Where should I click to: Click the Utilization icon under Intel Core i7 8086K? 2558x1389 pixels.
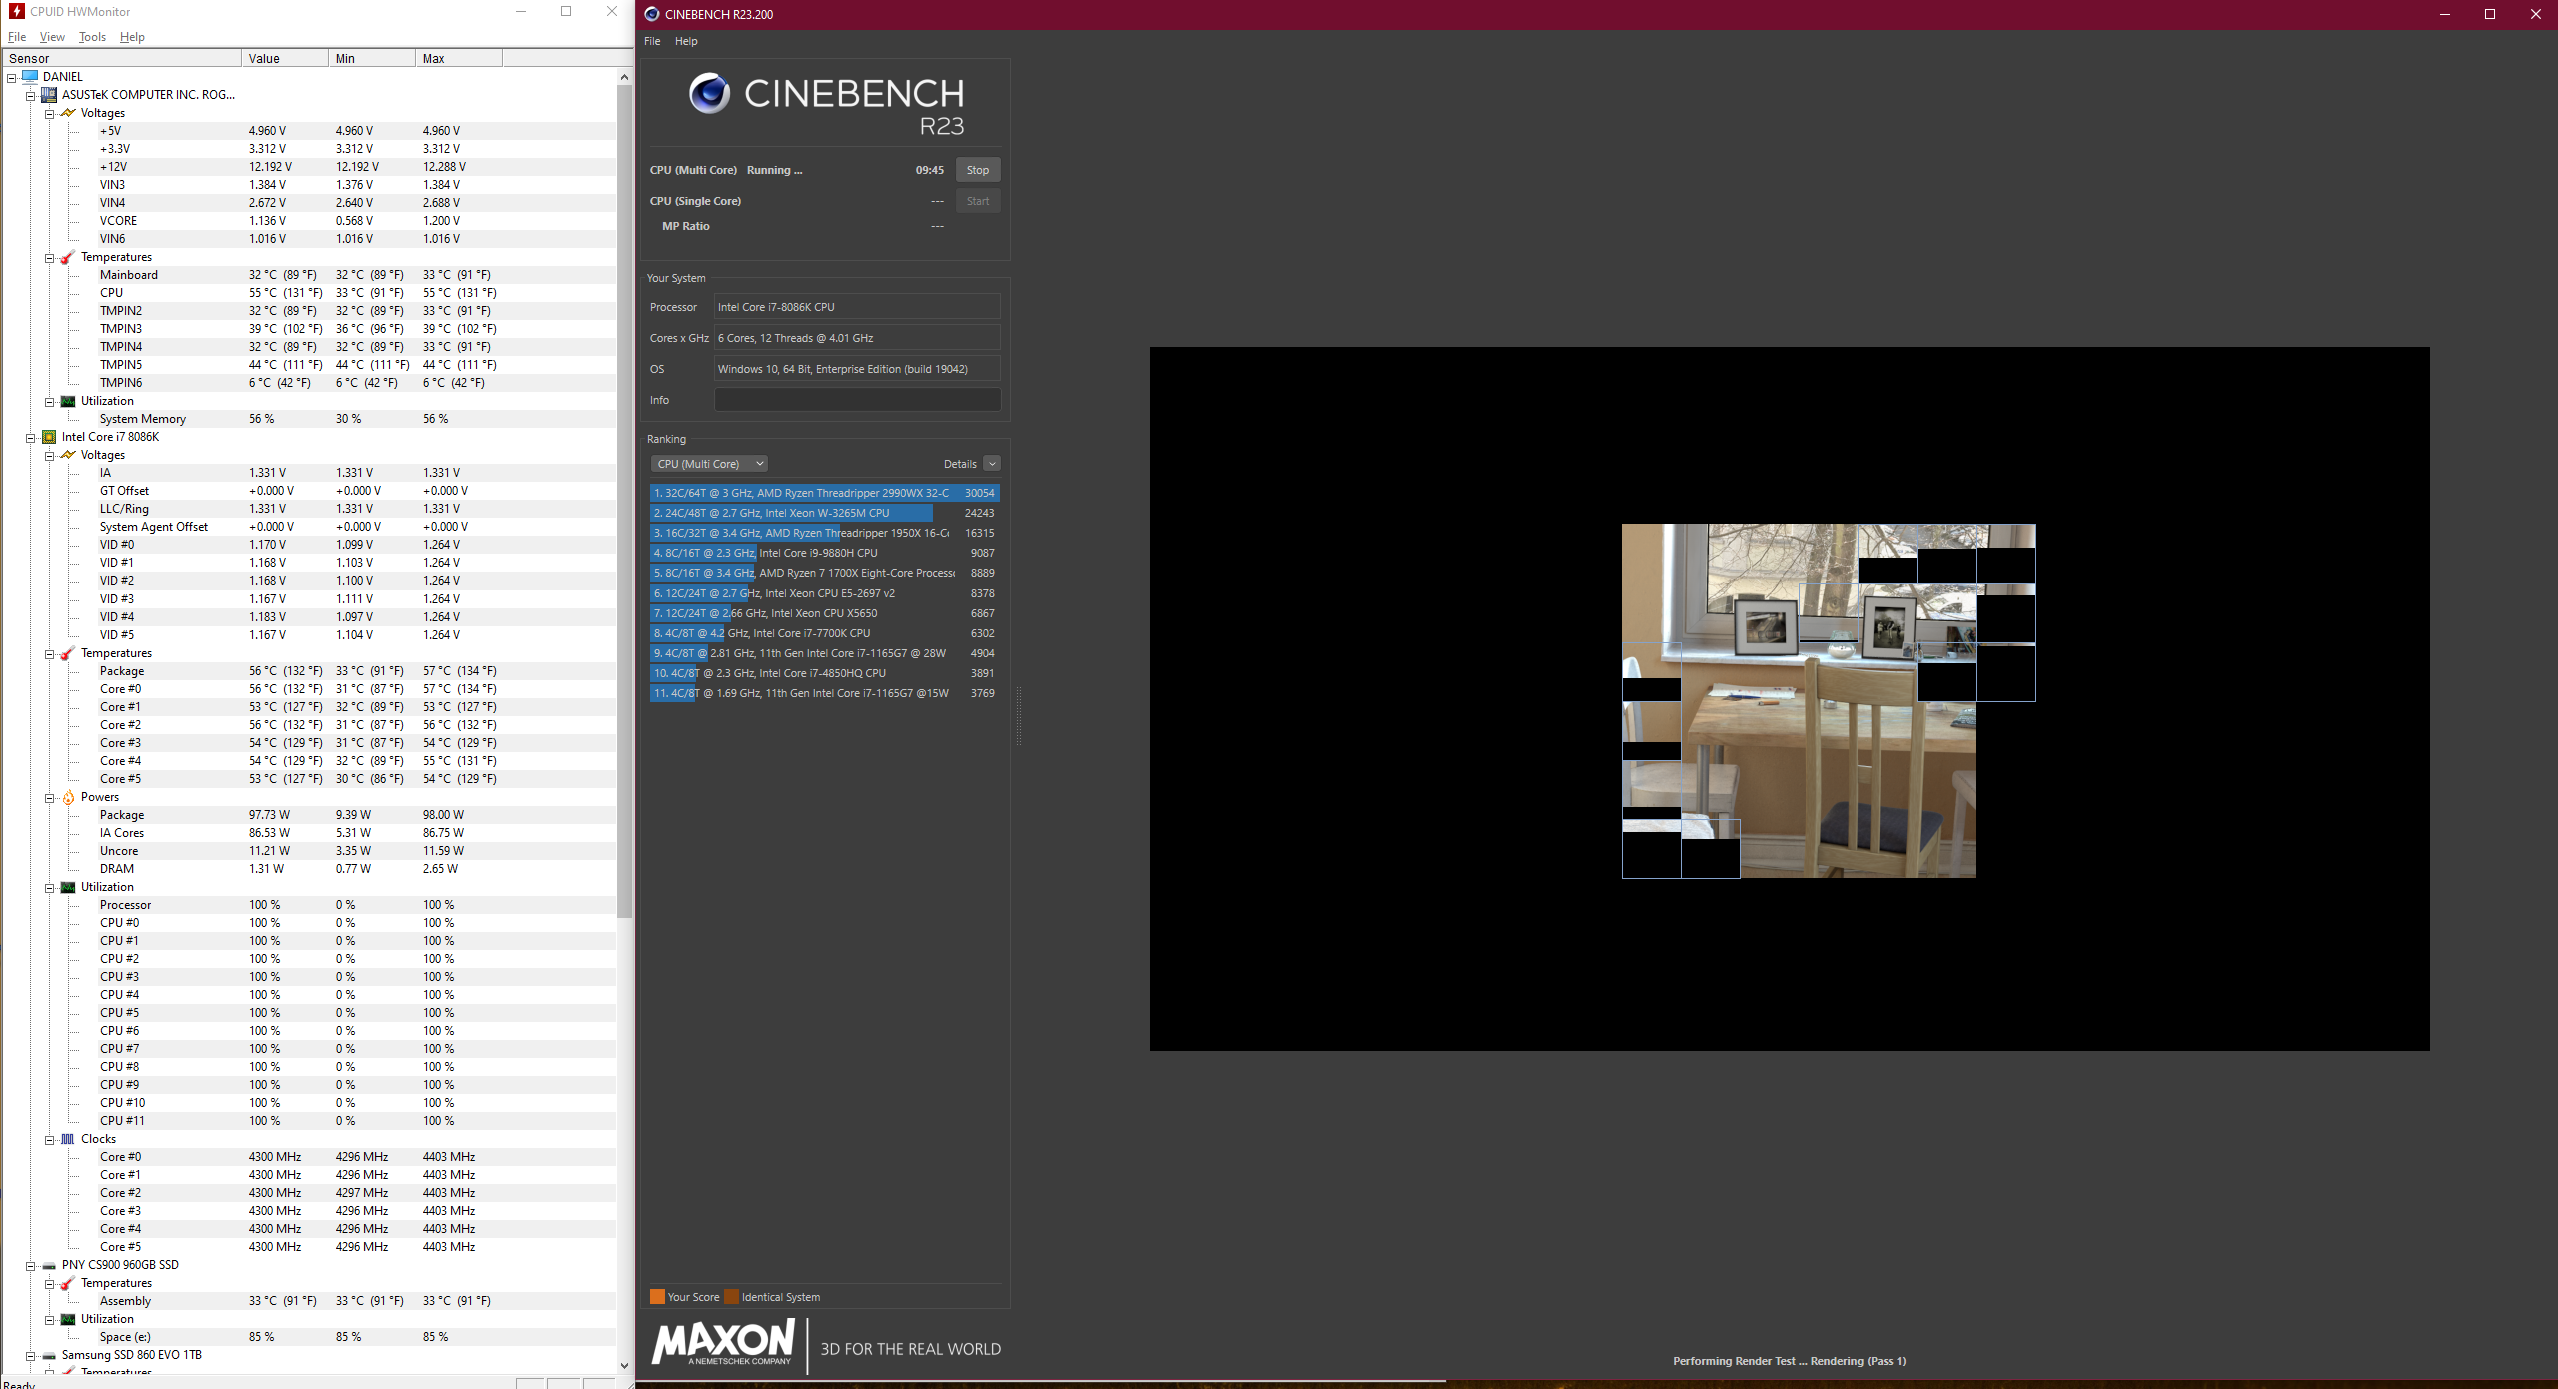[66, 887]
